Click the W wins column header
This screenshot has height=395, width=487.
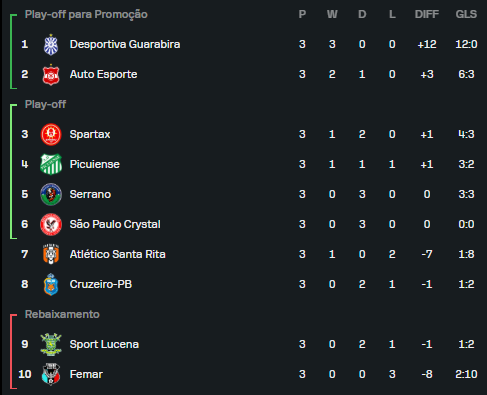(x=332, y=14)
